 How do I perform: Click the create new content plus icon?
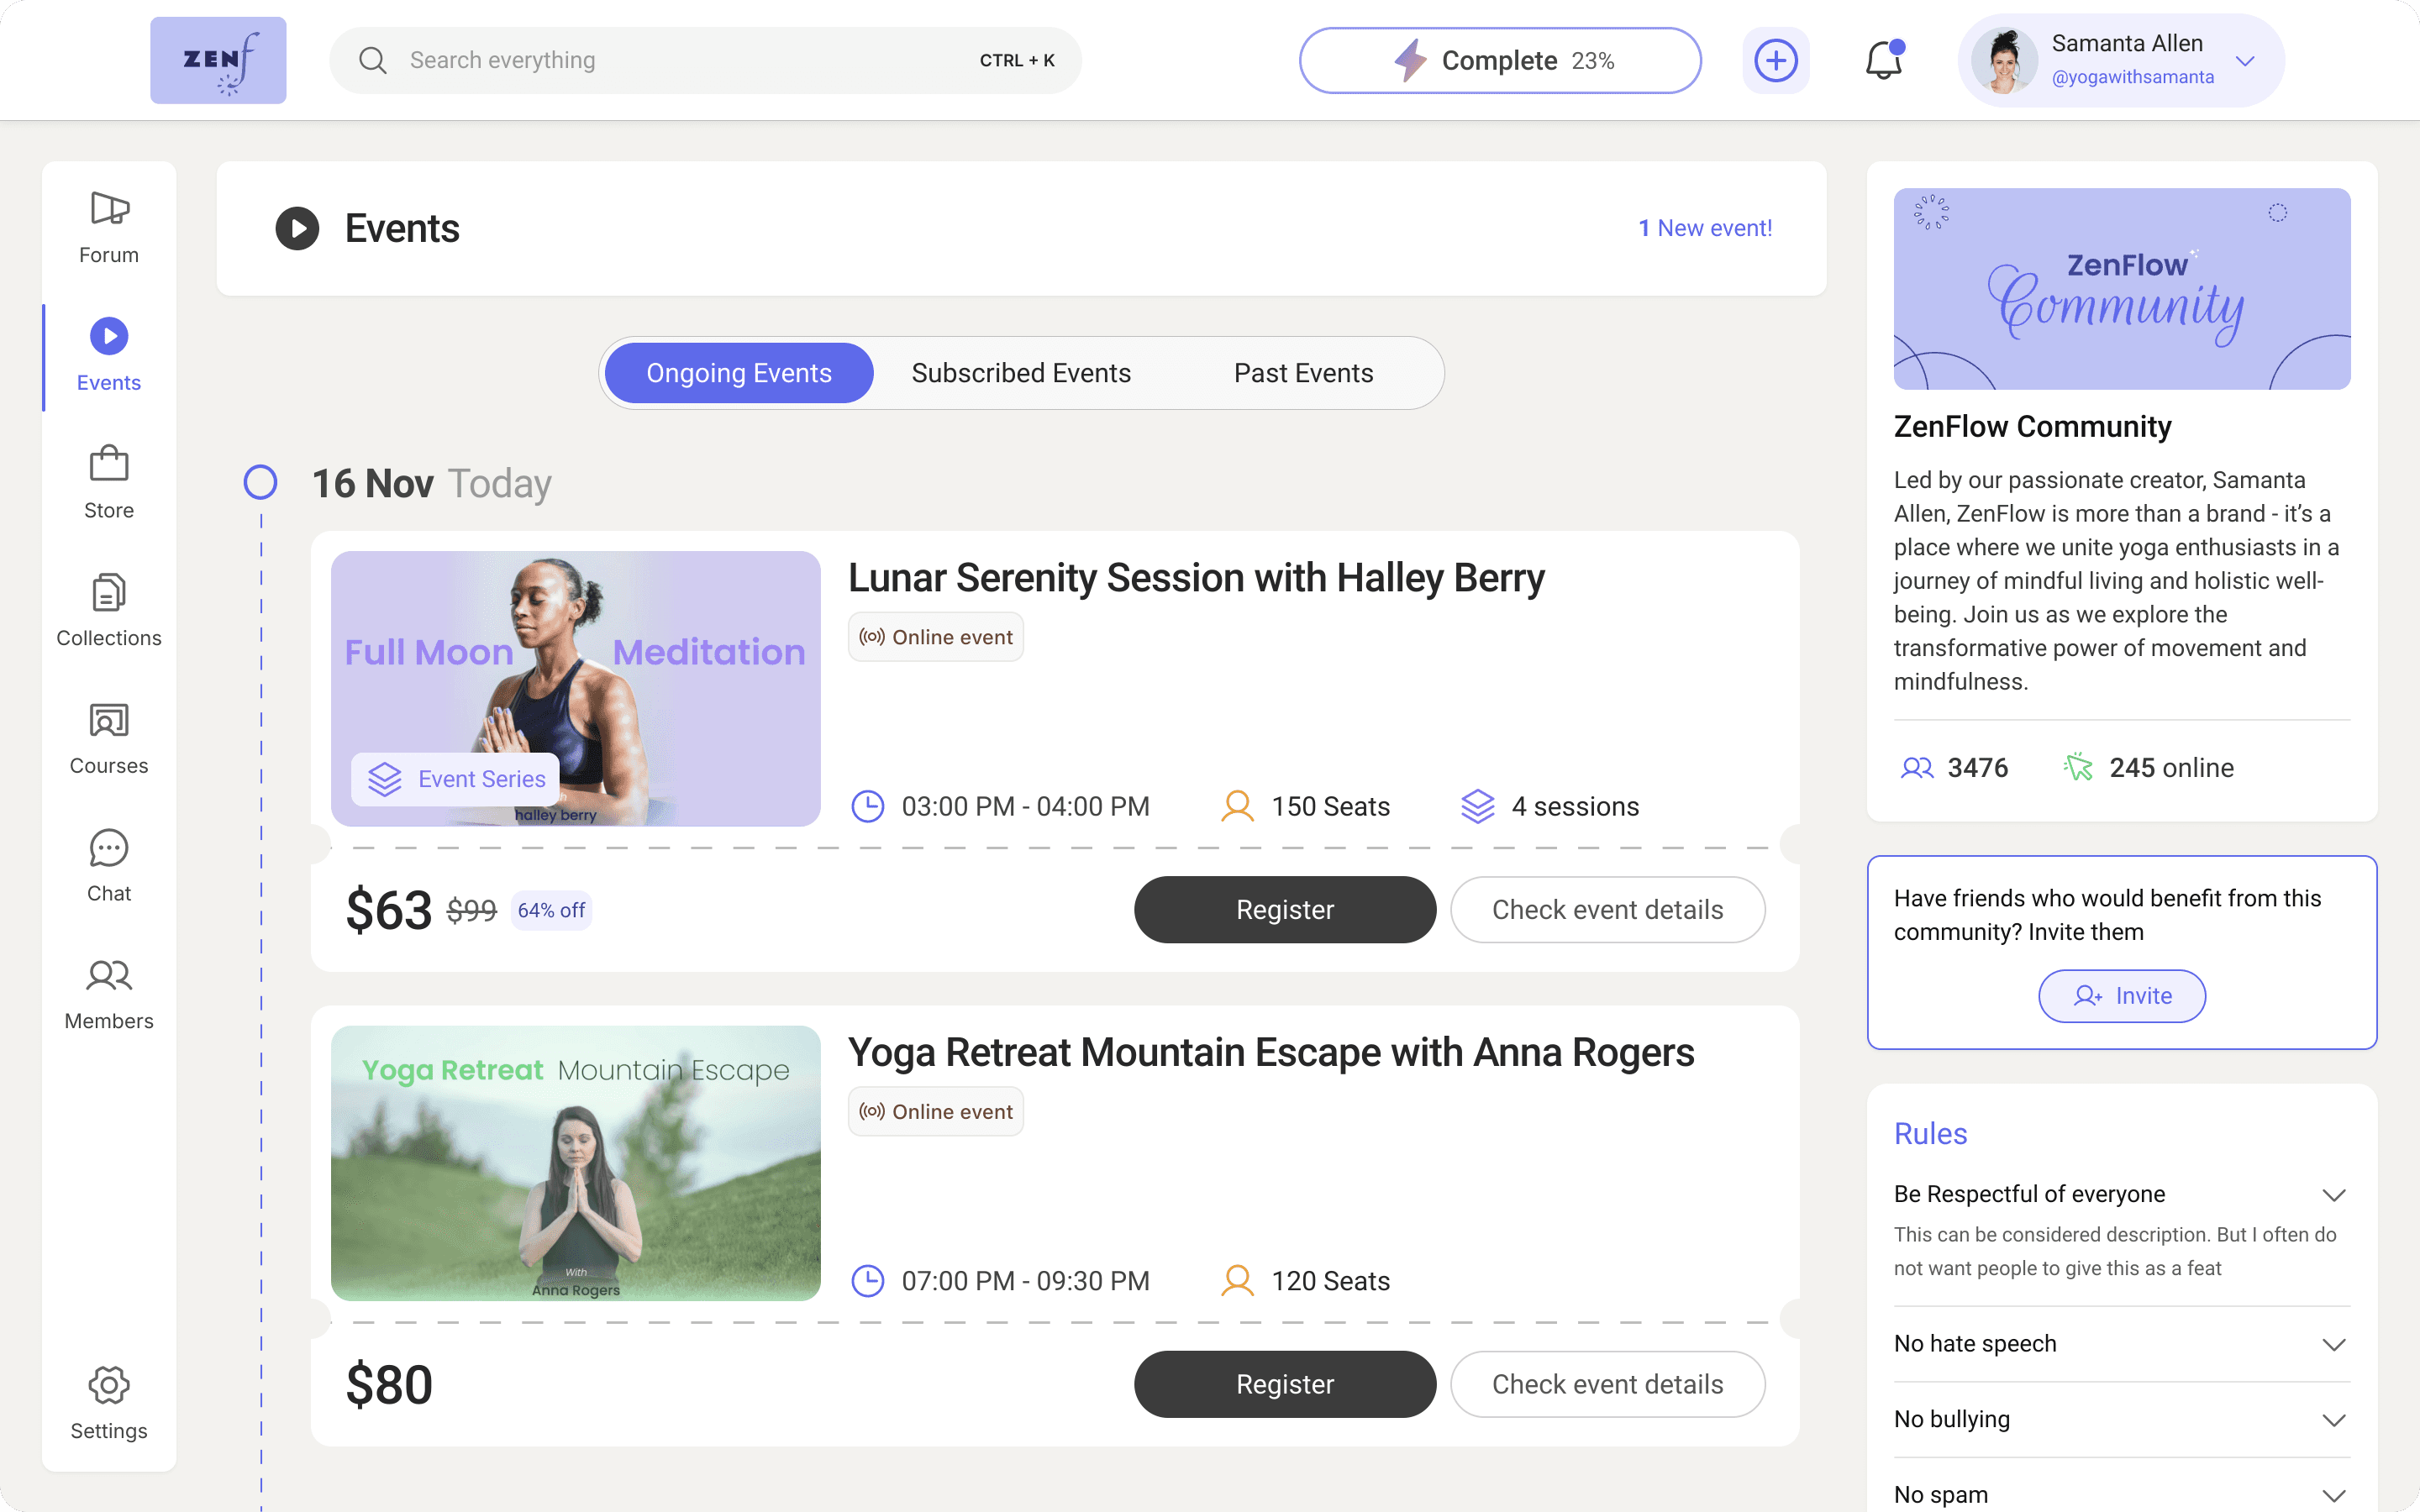pos(1775,60)
